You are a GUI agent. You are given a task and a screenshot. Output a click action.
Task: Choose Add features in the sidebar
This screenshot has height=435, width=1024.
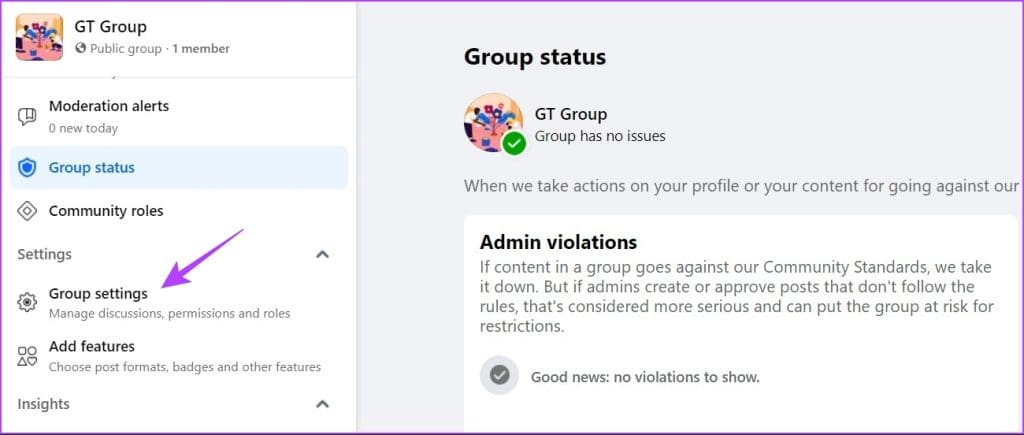92,347
